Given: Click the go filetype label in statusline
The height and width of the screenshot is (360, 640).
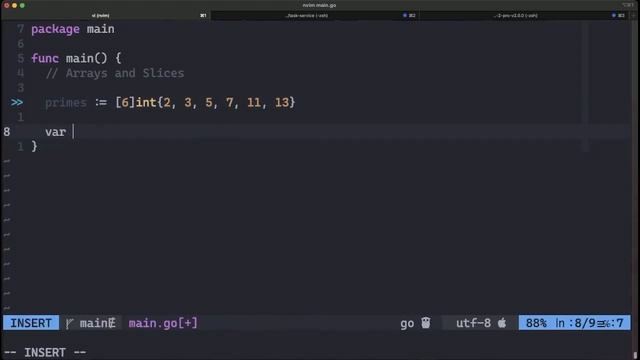Looking at the screenshot, I should click(407, 324).
